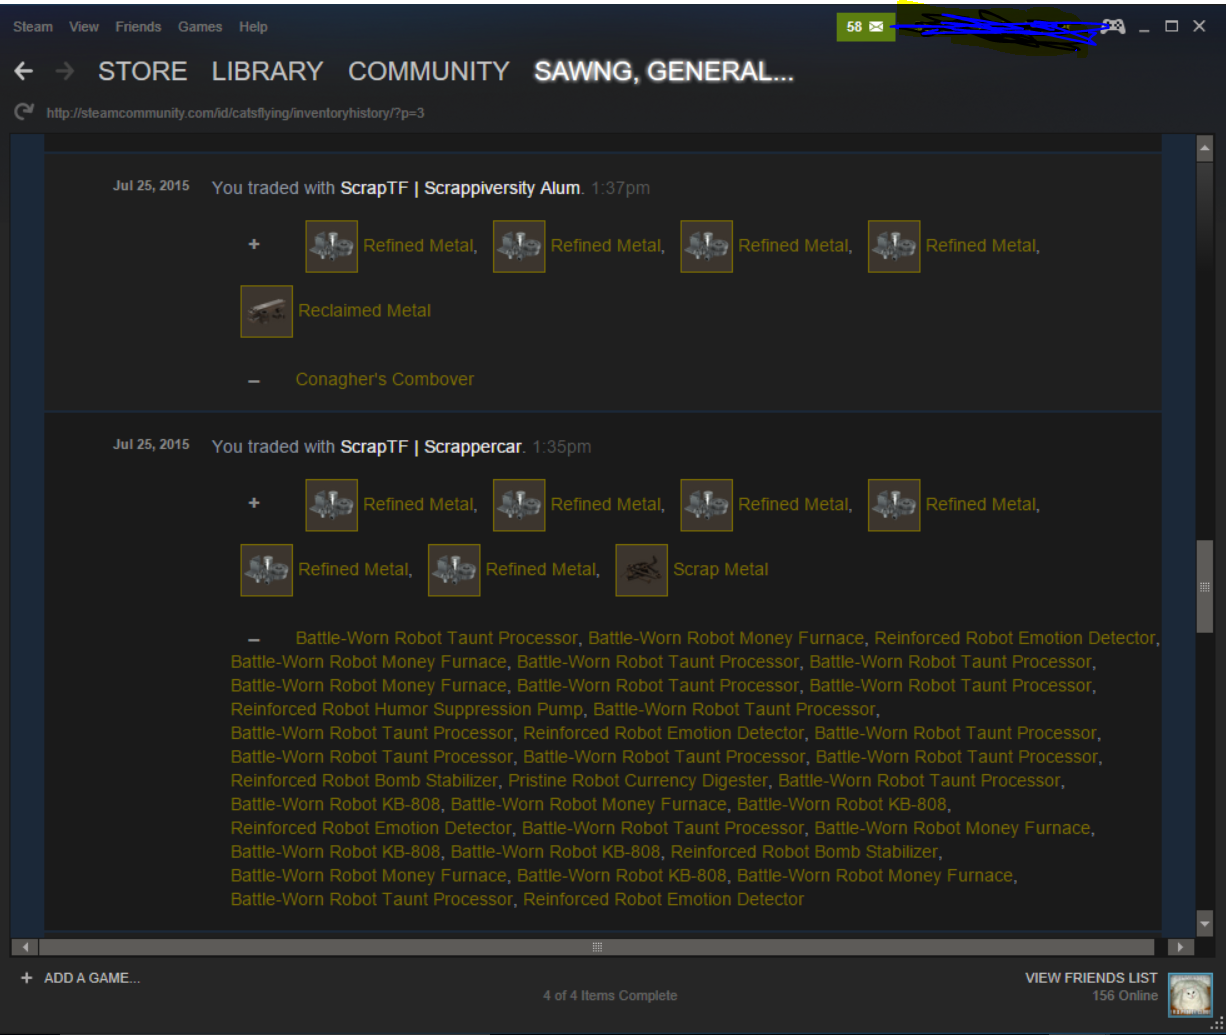The image size is (1226, 1035).
Task: Click View Friends List button
Action: point(1090,978)
